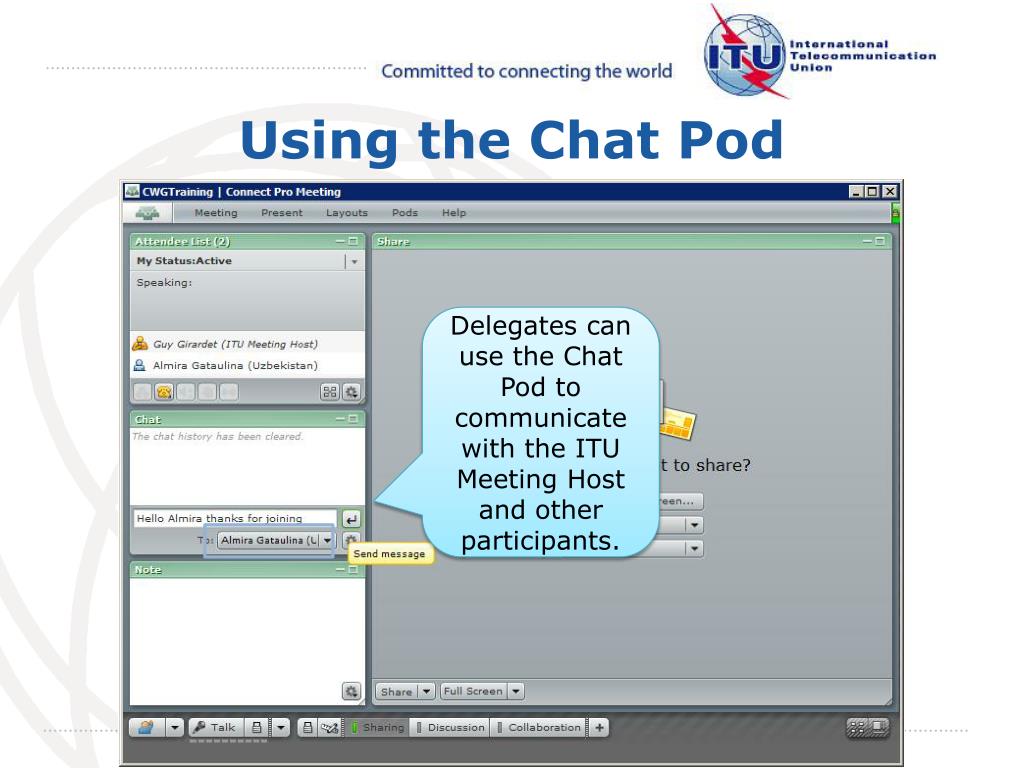
Task: Click the handshake connection icon
Action: point(329,727)
